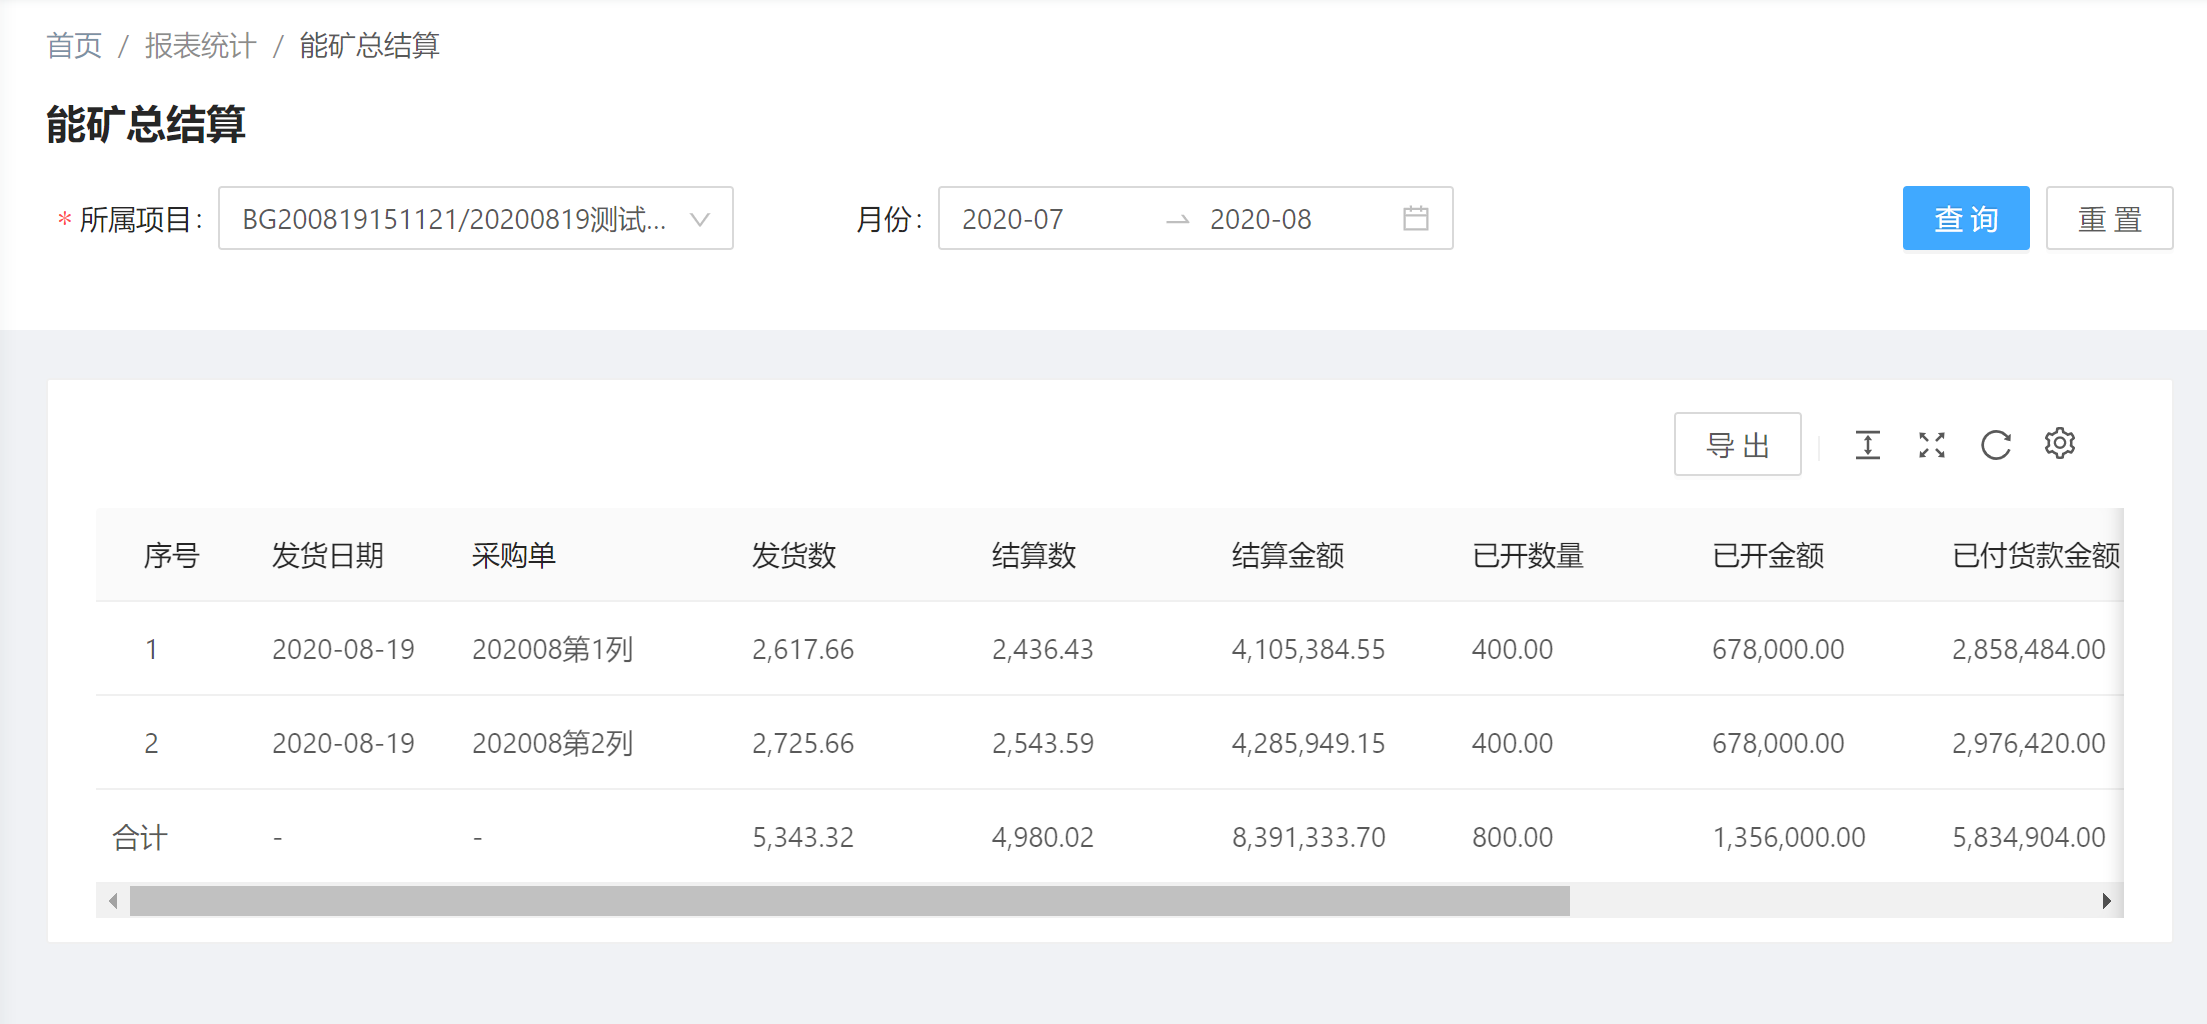Click settlement quantity 2,436.43
The height and width of the screenshot is (1024, 2207).
pyautogui.click(x=1043, y=649)
